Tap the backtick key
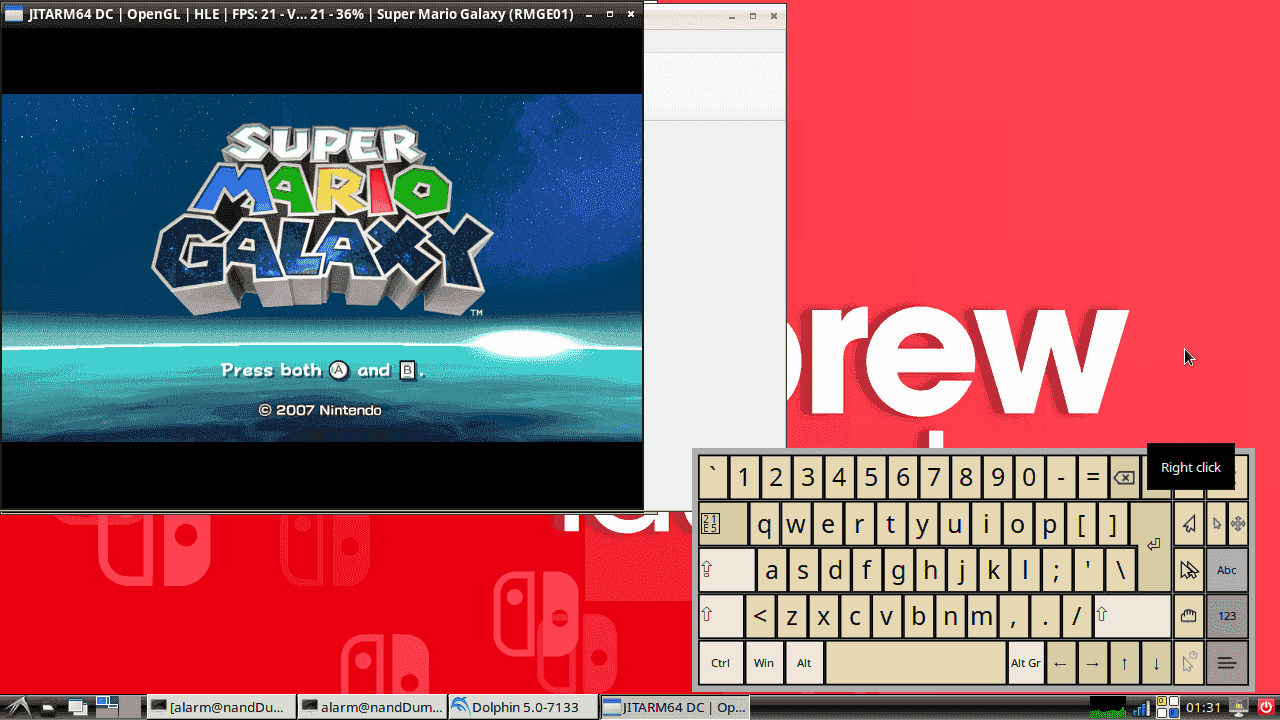This screenshot has height=720, width=1280. 713,477
